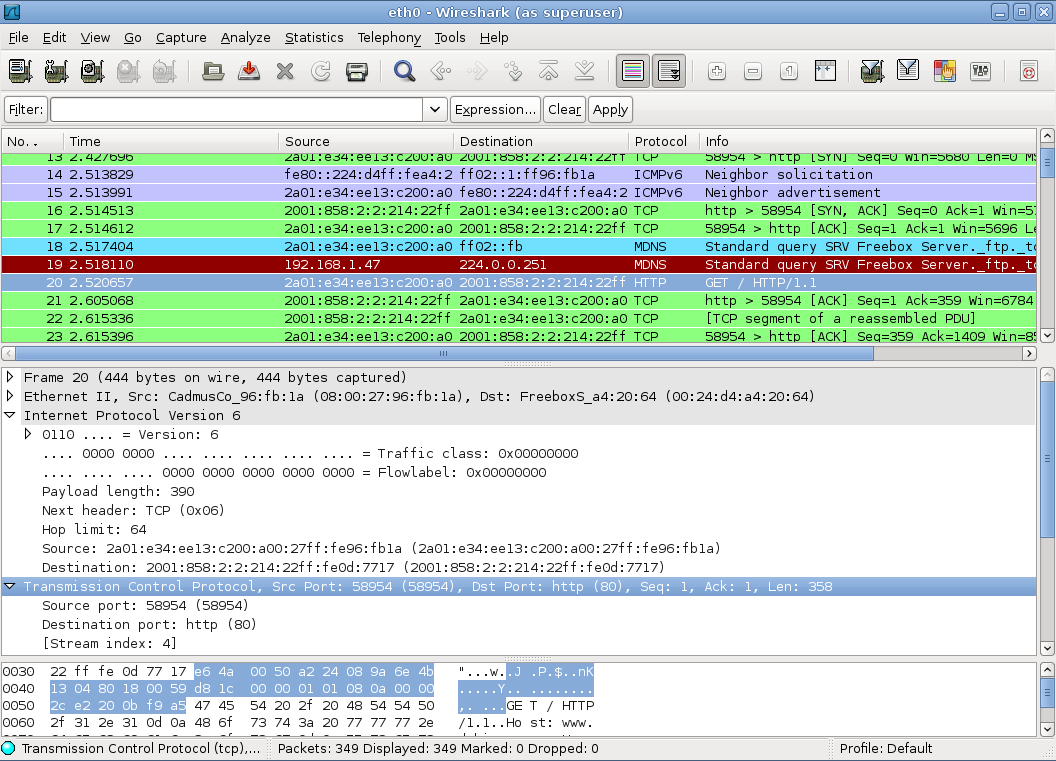Close the capture file X icon
Image resolution: width=1056 pixels, height=761 pixels.
[285, 71]
